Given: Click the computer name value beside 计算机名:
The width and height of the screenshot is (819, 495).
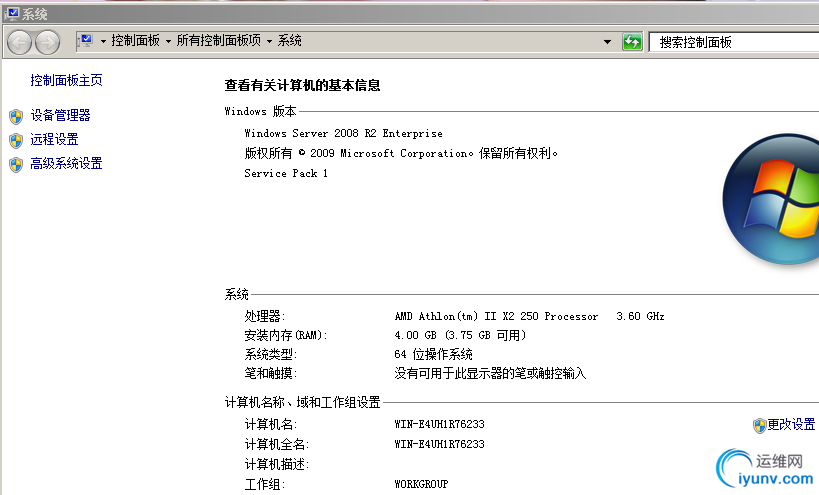Looking at the screenshot, I should coord(439,424).
